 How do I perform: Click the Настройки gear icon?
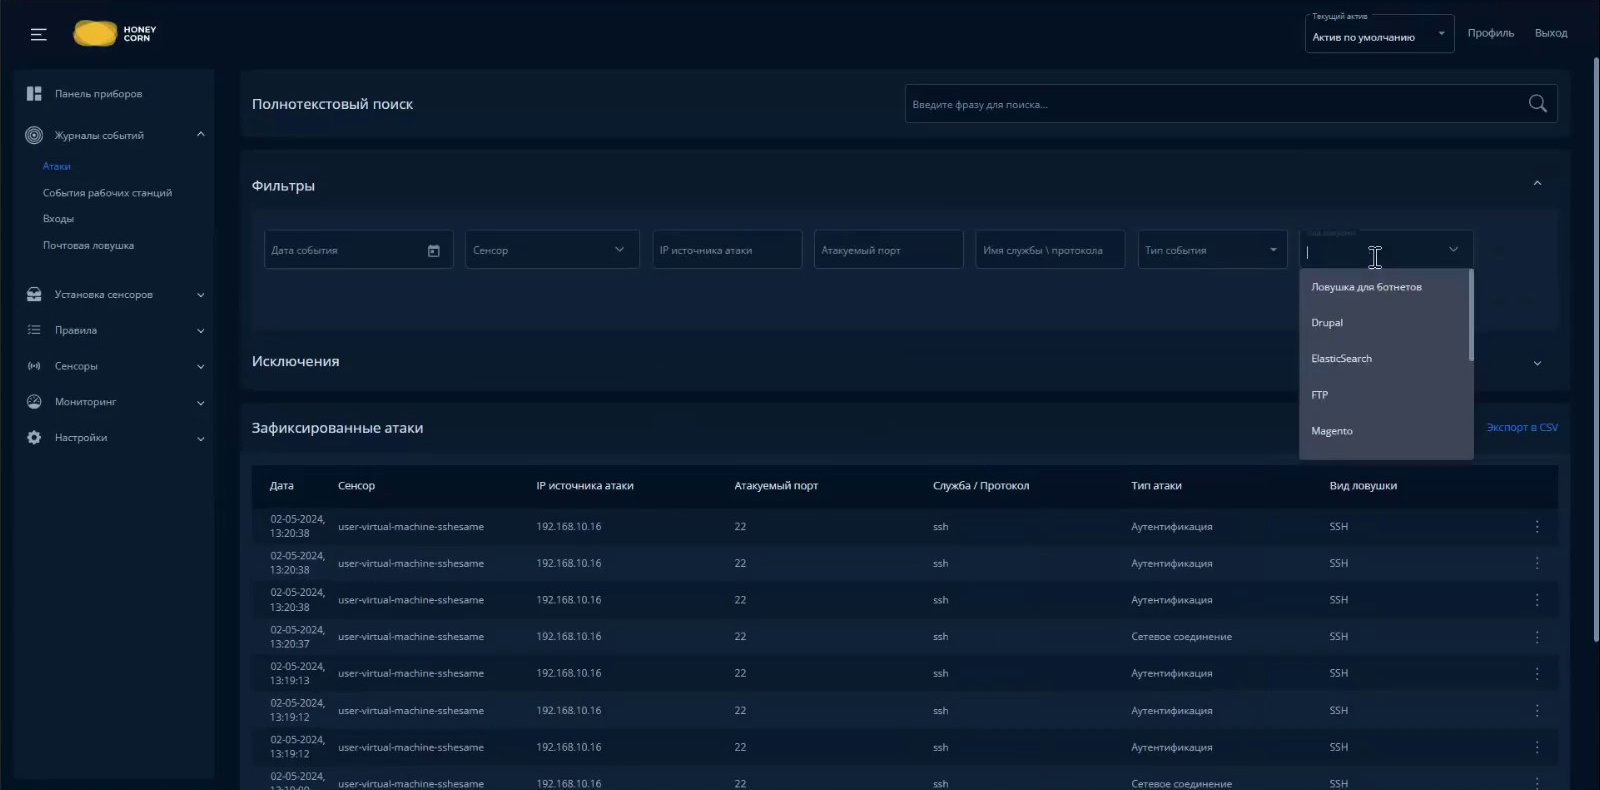[34, 438]
